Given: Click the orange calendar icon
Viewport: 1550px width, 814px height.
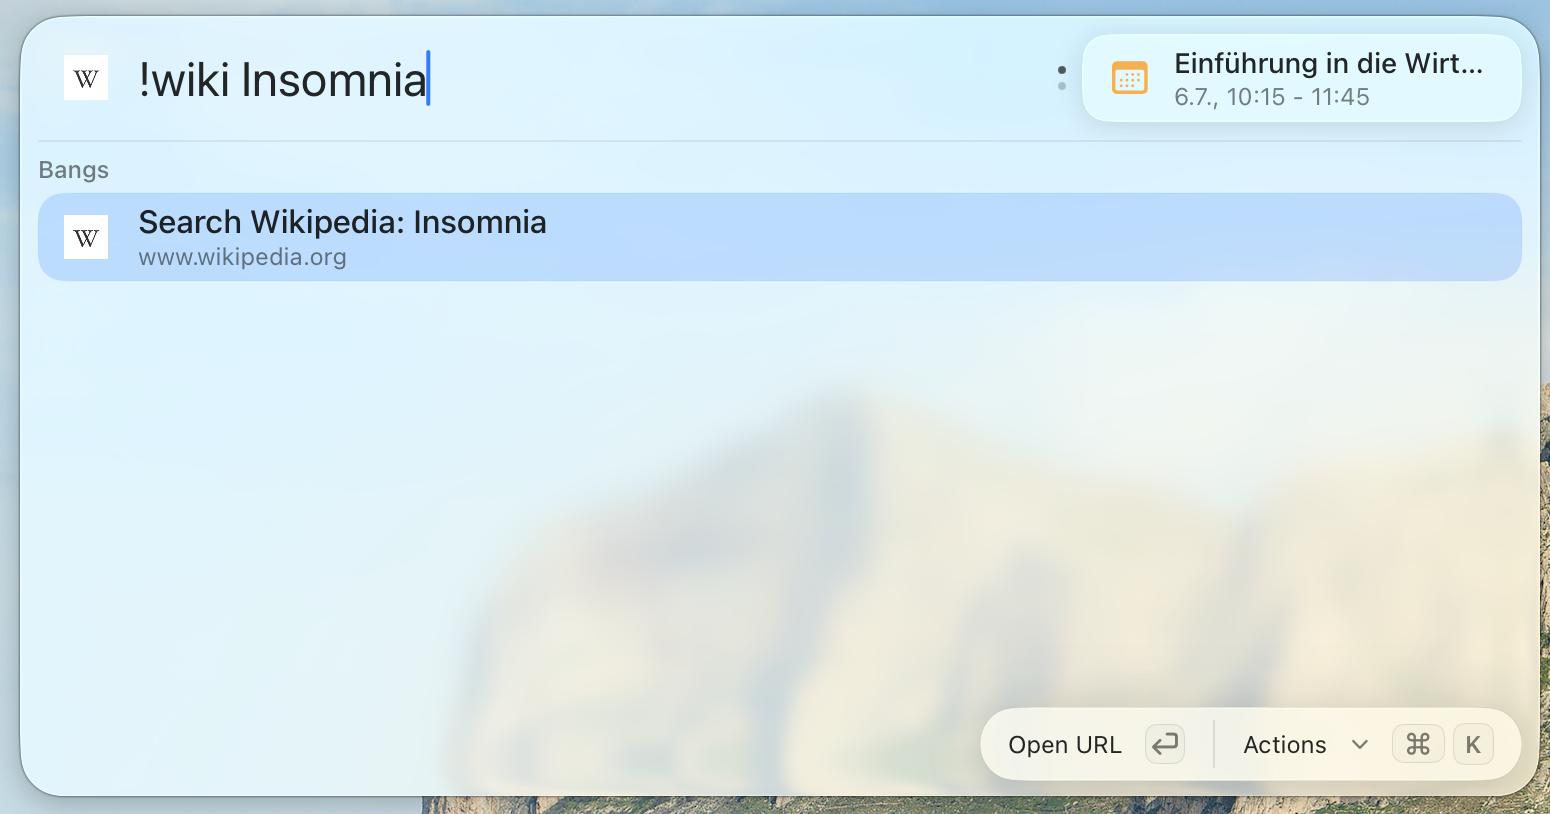Looking at the screenshot, I should point(1130,78).
